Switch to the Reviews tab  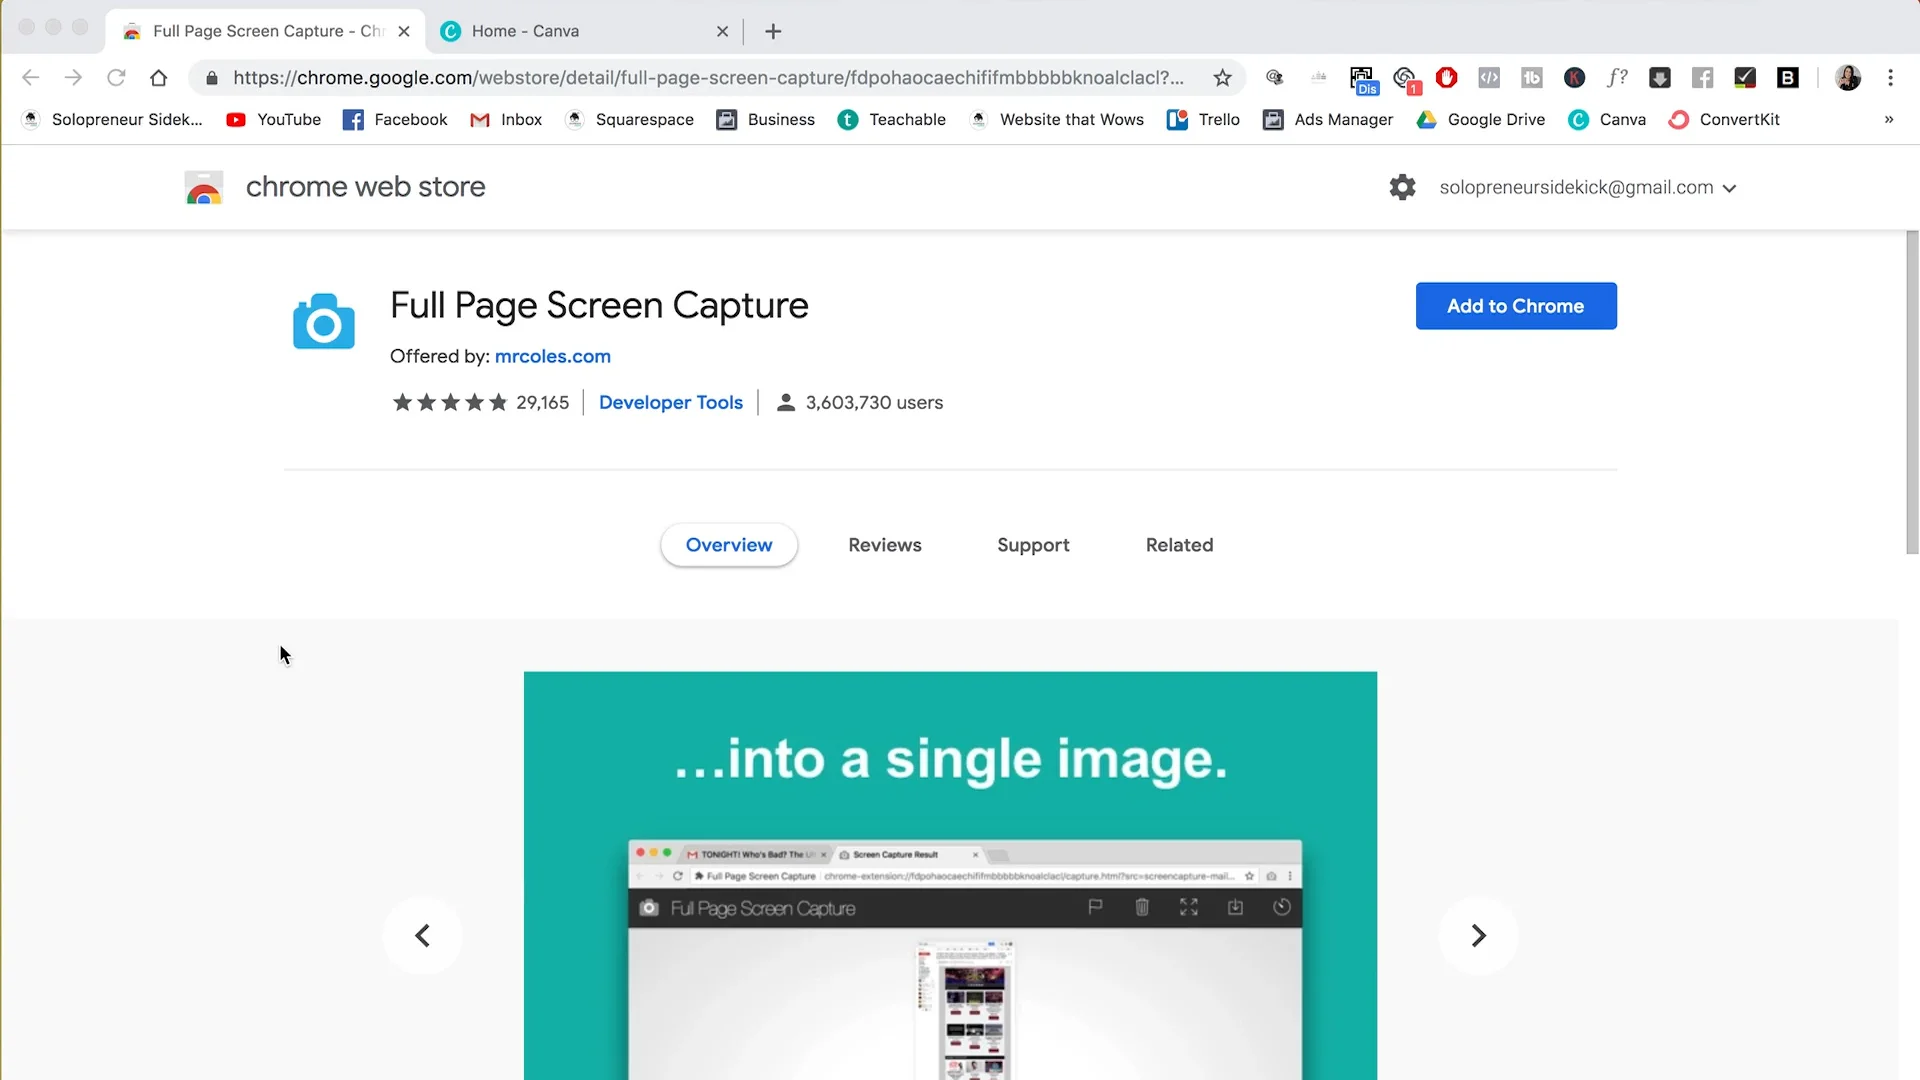coord(884,545)
